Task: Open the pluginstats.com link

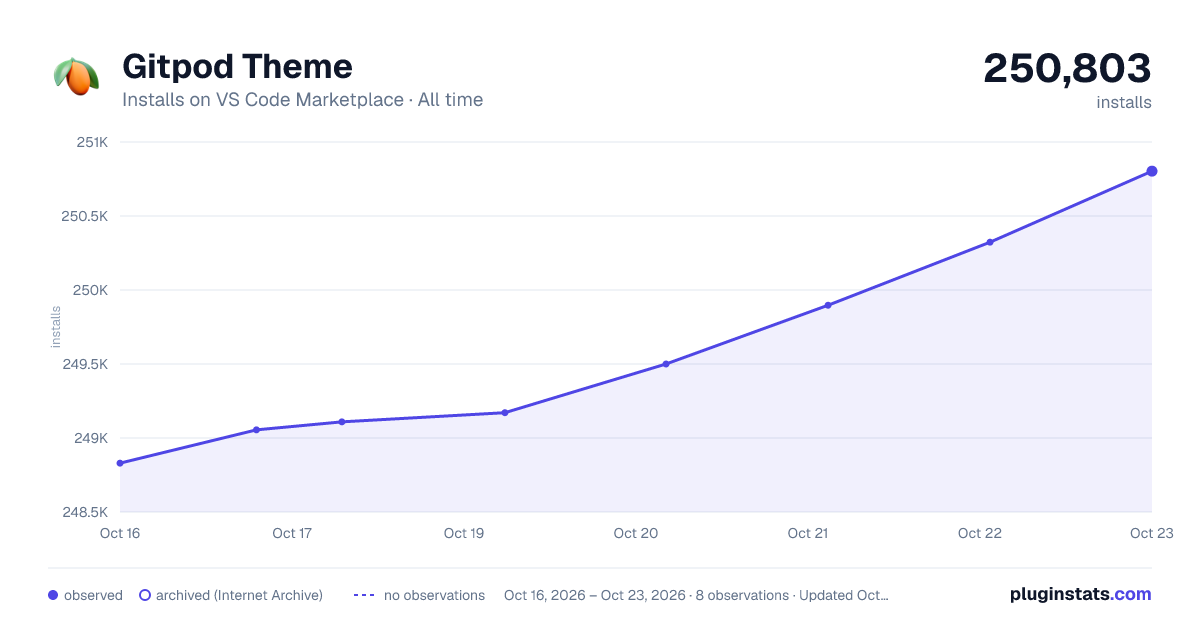Action: [x=1080, y=594]
